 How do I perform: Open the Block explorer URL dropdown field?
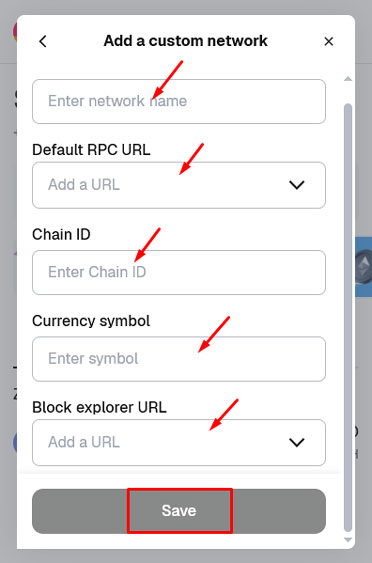click(179, 442)
